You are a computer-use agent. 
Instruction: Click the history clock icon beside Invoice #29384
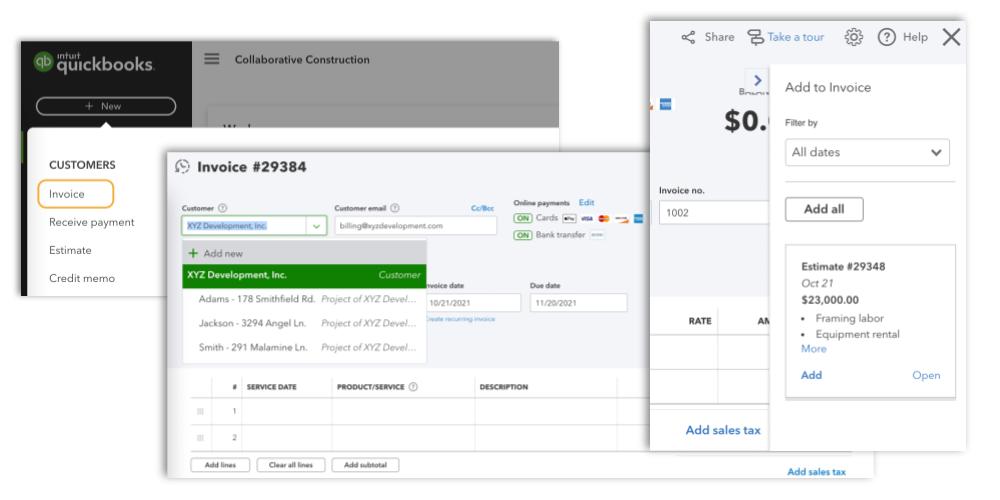[183, 166]
